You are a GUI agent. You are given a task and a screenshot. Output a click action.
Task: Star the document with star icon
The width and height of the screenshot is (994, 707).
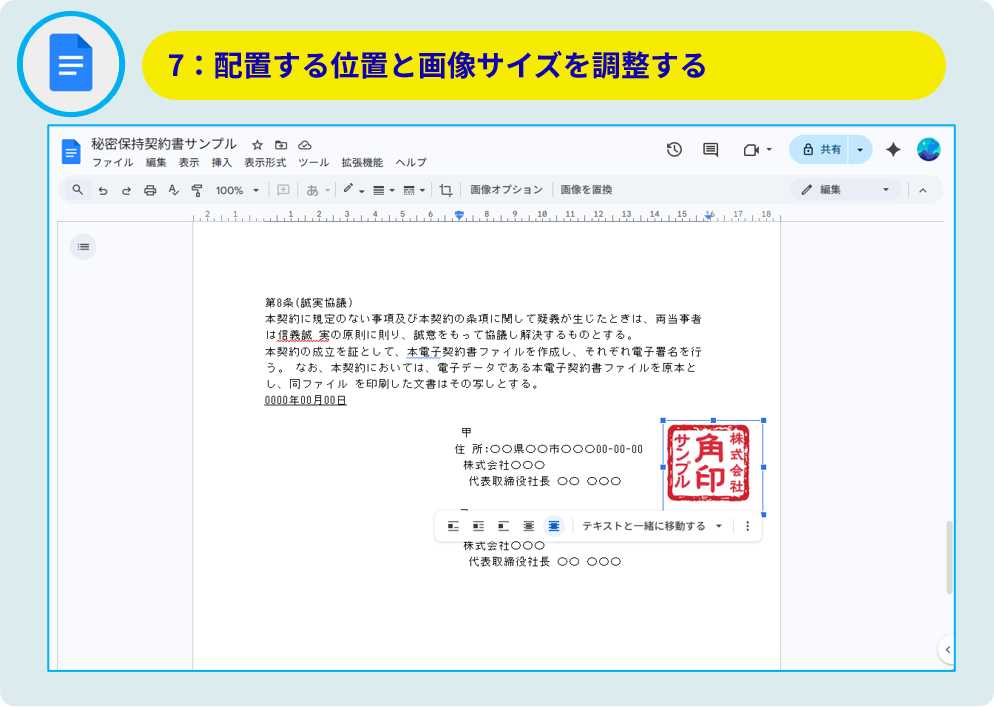(x=257, y=145)
